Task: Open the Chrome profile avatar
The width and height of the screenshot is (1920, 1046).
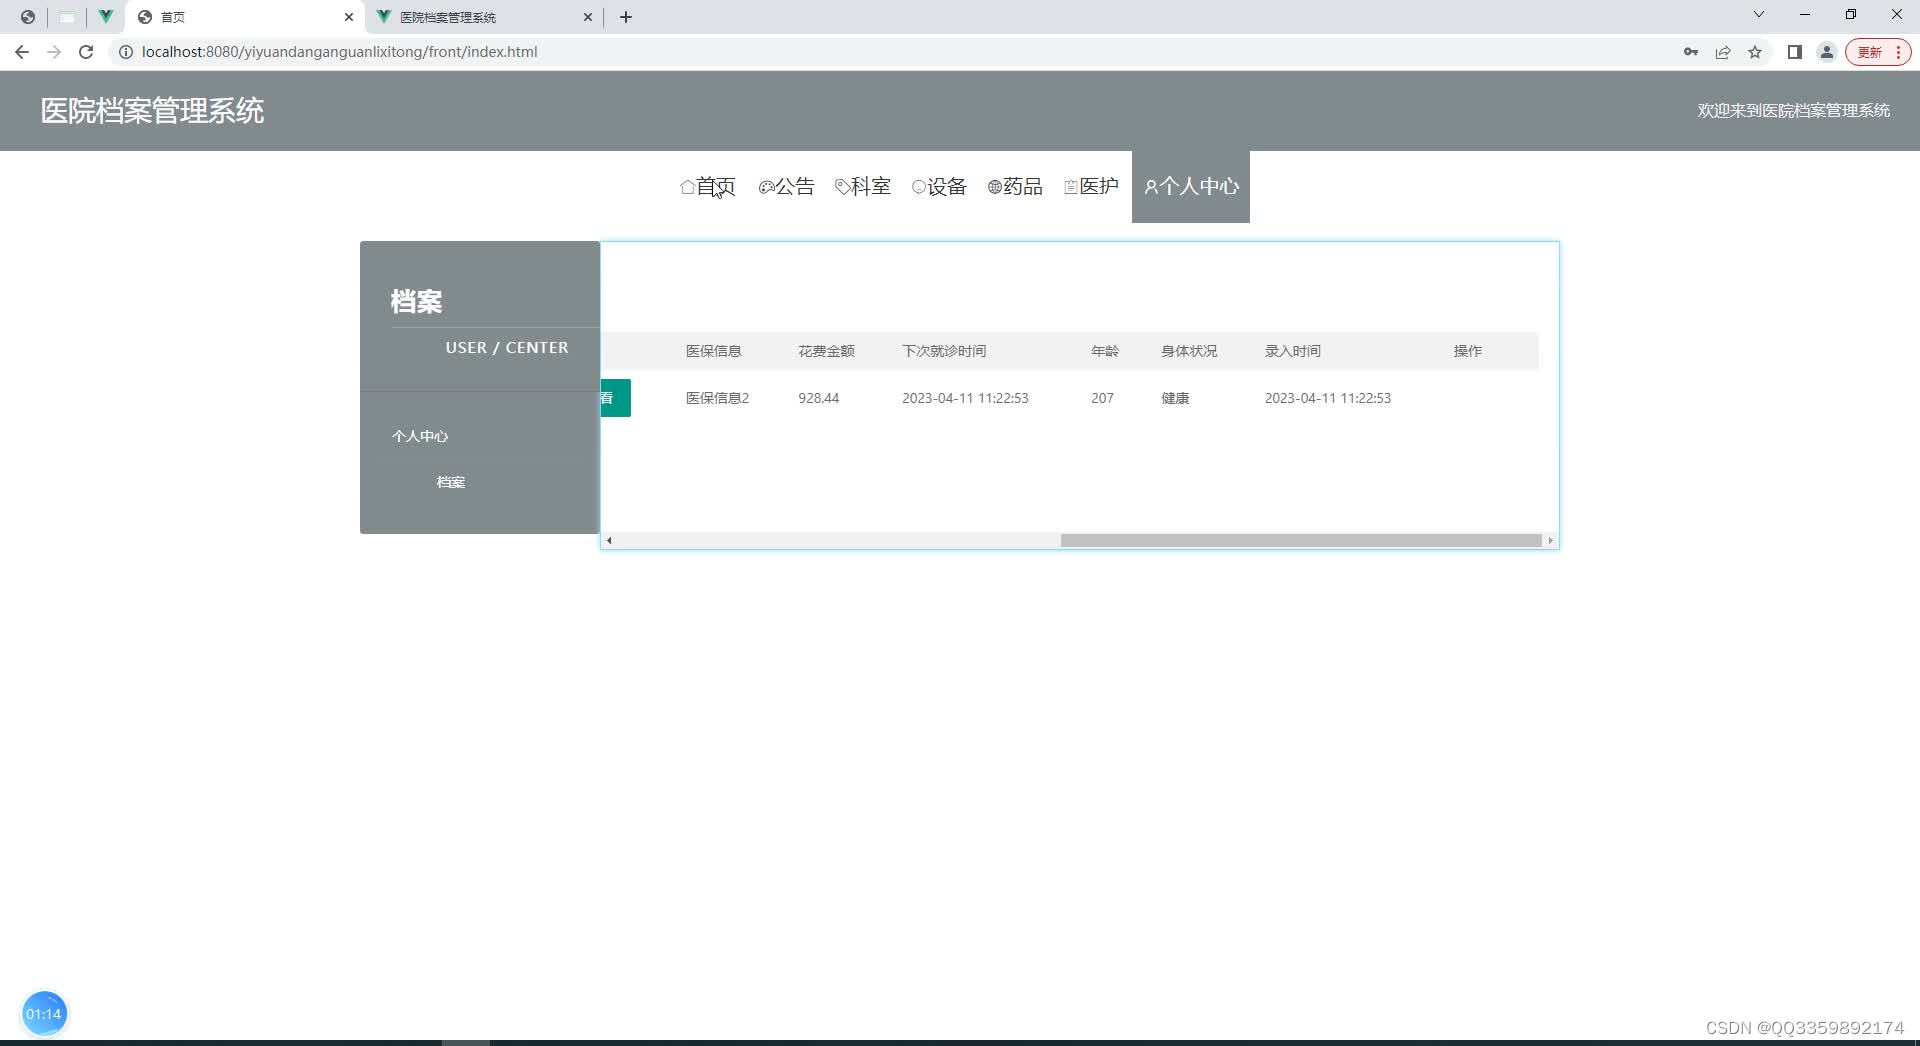Action: [1827, 52]
